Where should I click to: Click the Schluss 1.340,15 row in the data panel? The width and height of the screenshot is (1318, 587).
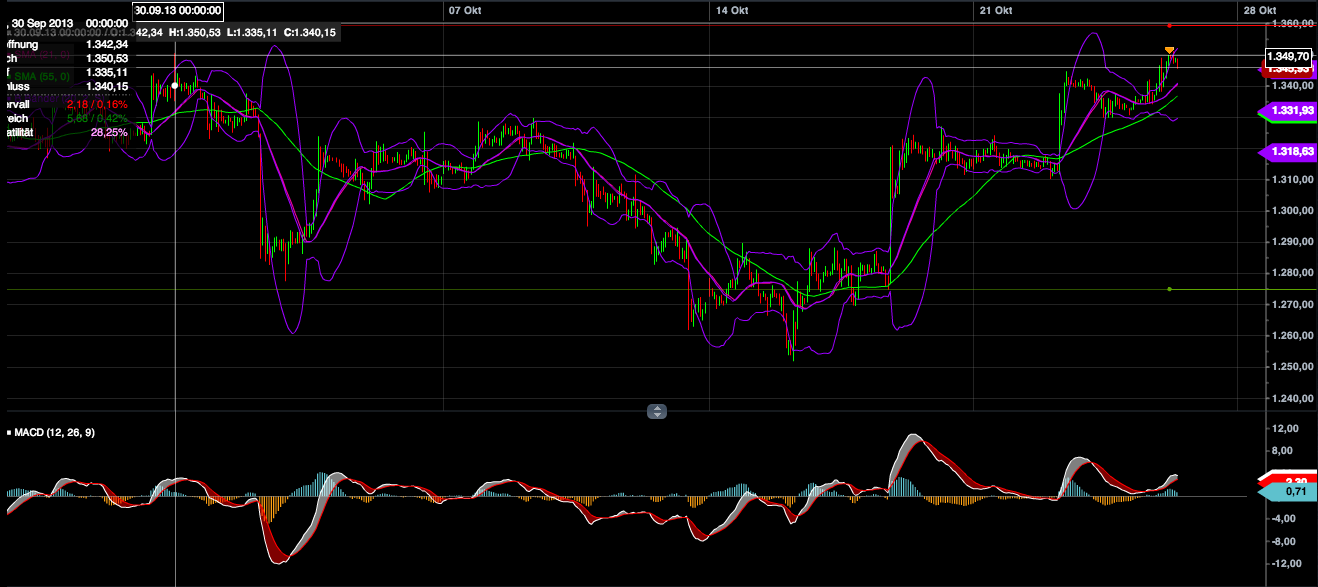click(60, 86)
